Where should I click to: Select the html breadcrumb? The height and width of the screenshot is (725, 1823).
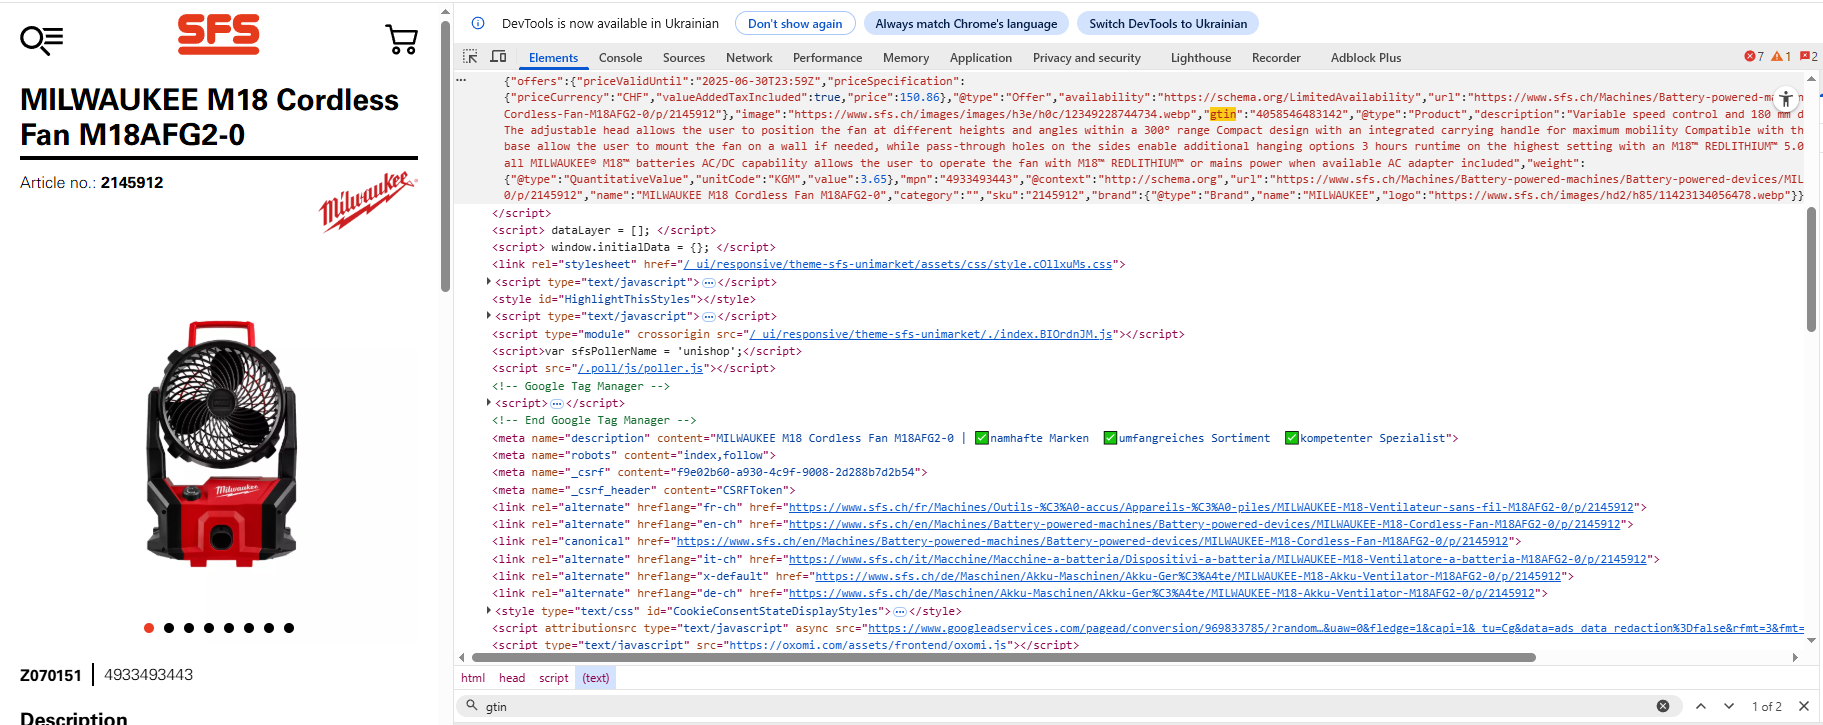click(x=473, y=678)
